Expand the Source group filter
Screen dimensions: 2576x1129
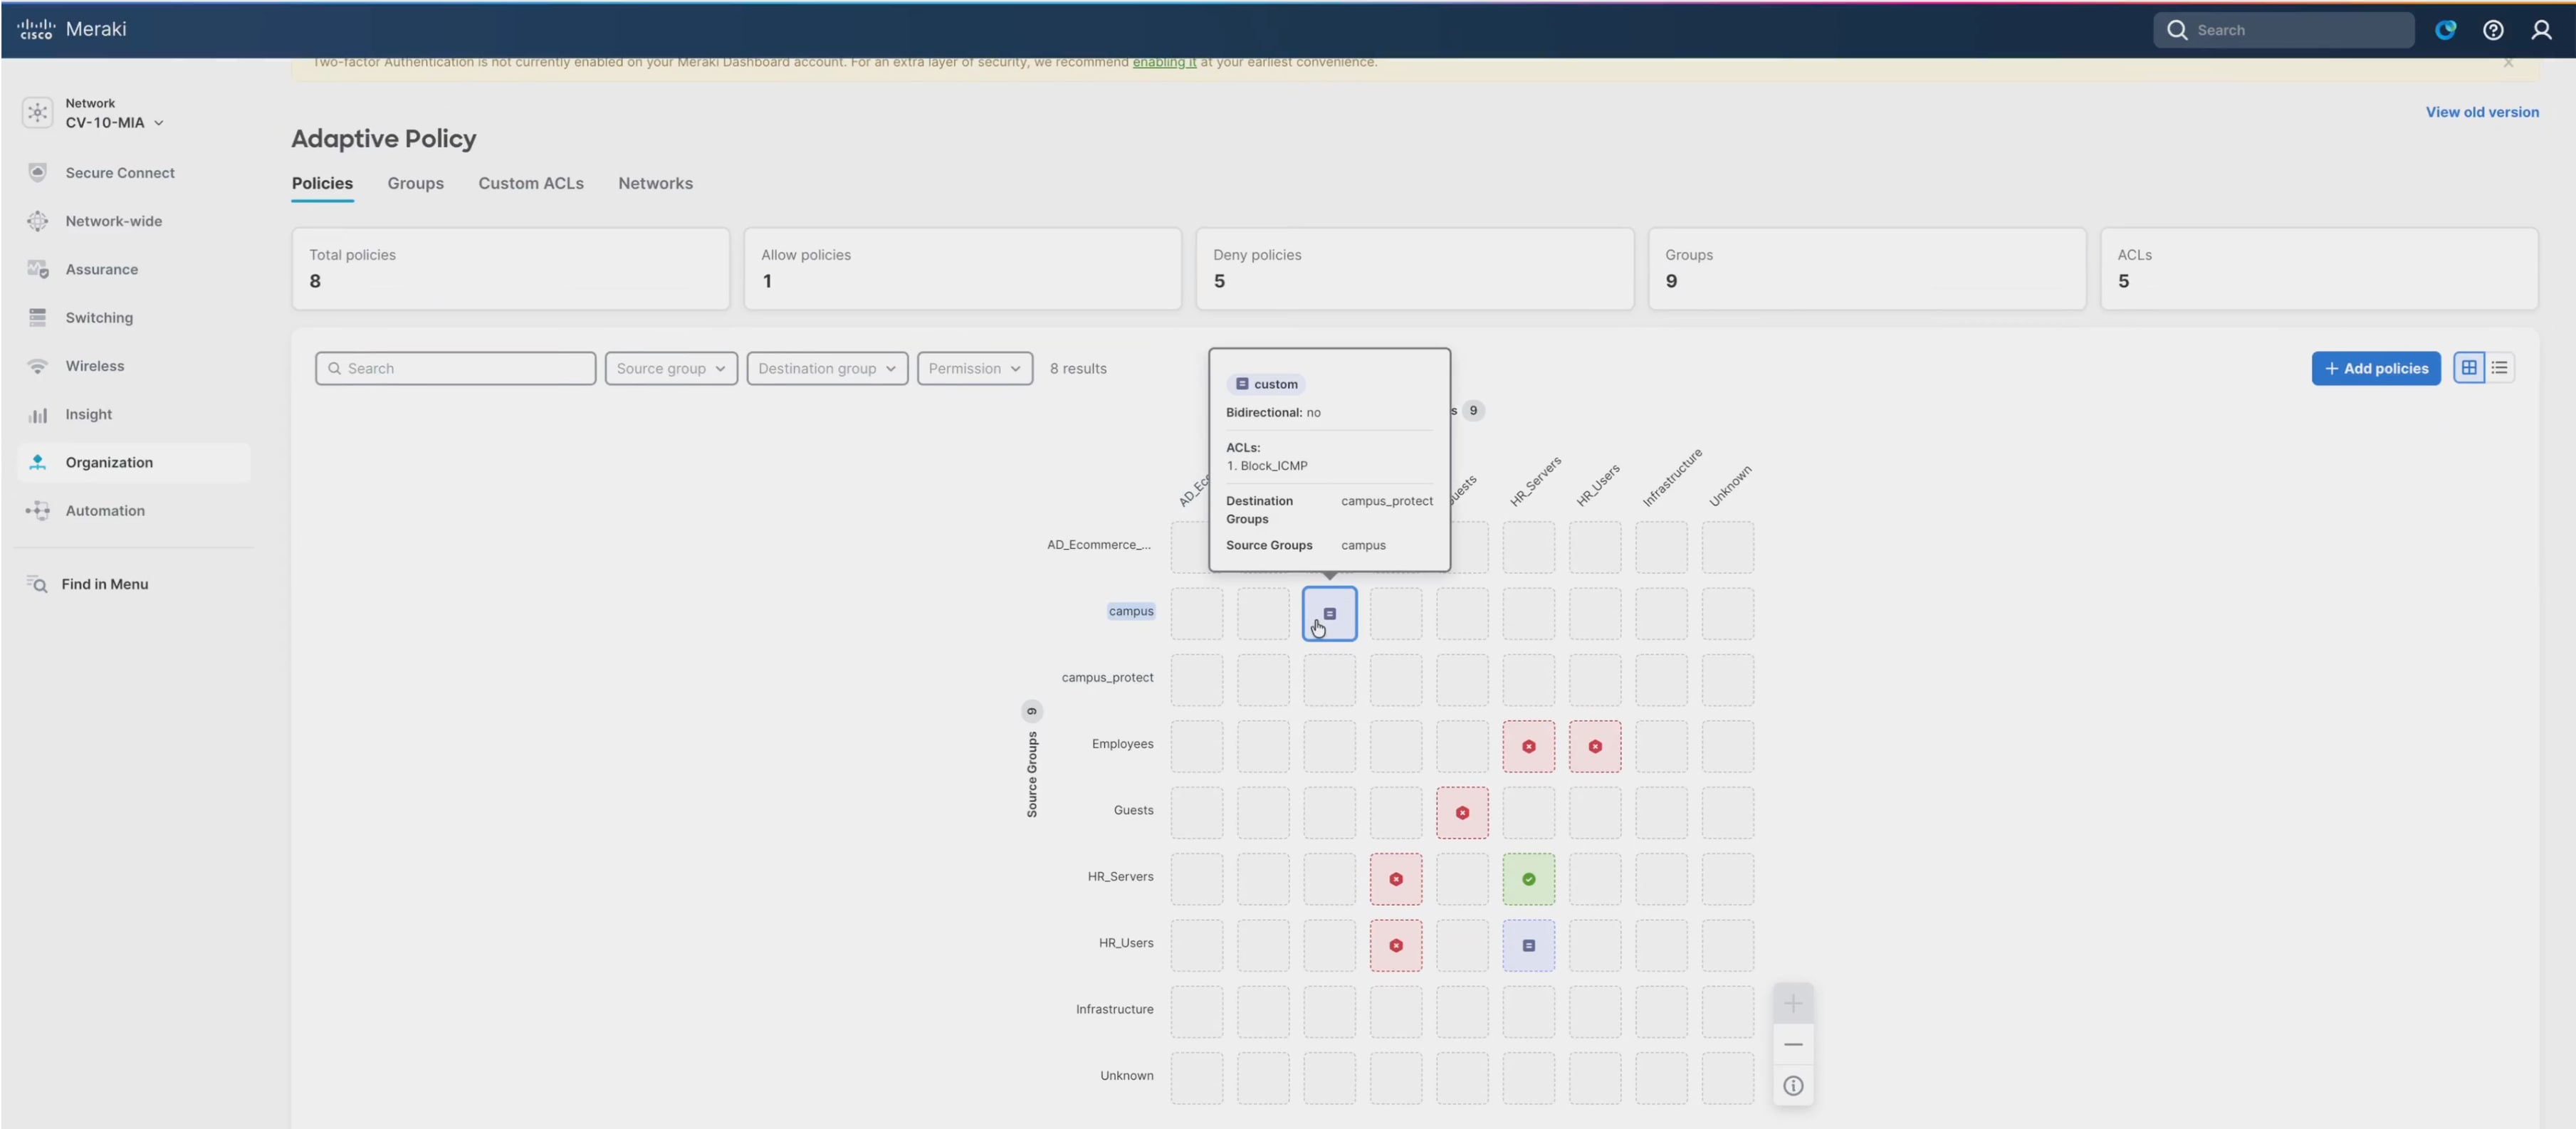pyautogui.click(x=671, y=368)
